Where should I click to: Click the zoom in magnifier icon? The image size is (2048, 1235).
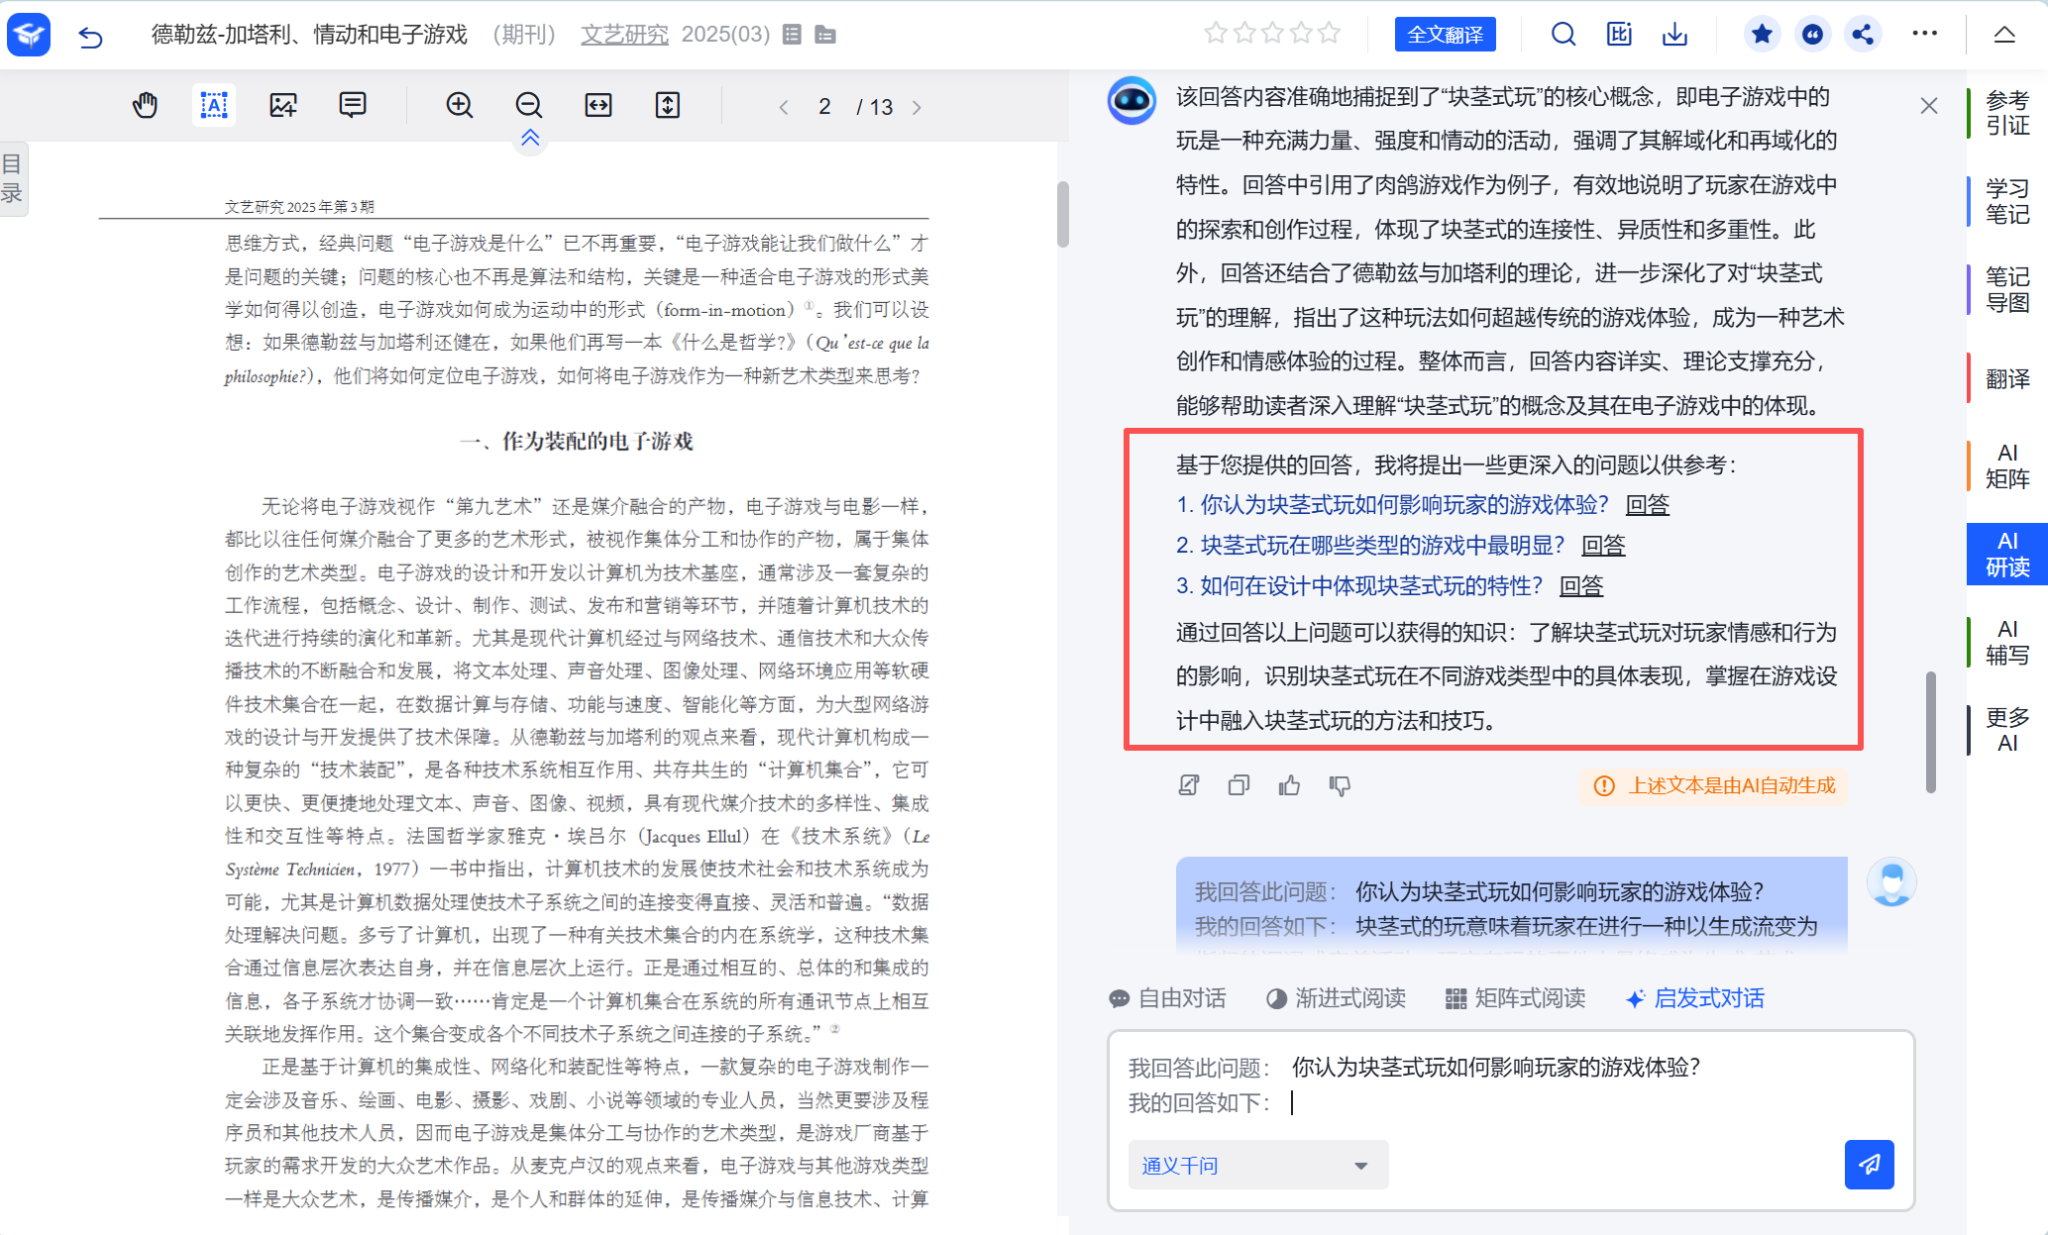[x=459, y=105]
